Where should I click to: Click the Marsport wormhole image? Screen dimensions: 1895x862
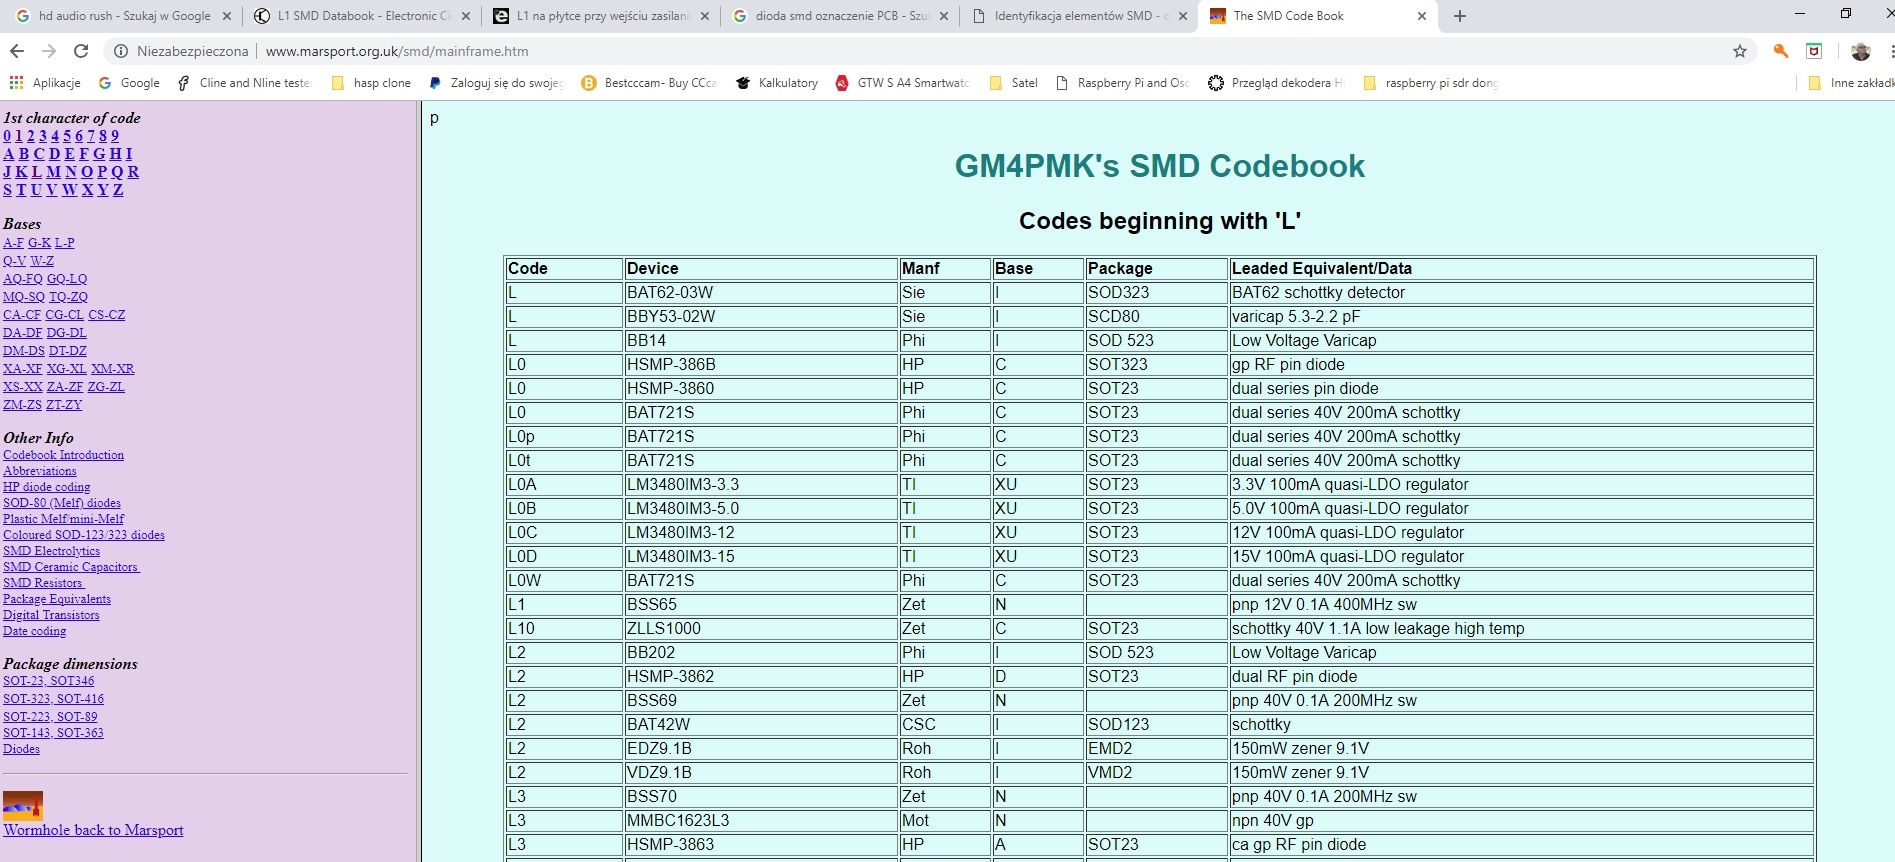pyautogui.click(x=23, y=806)
